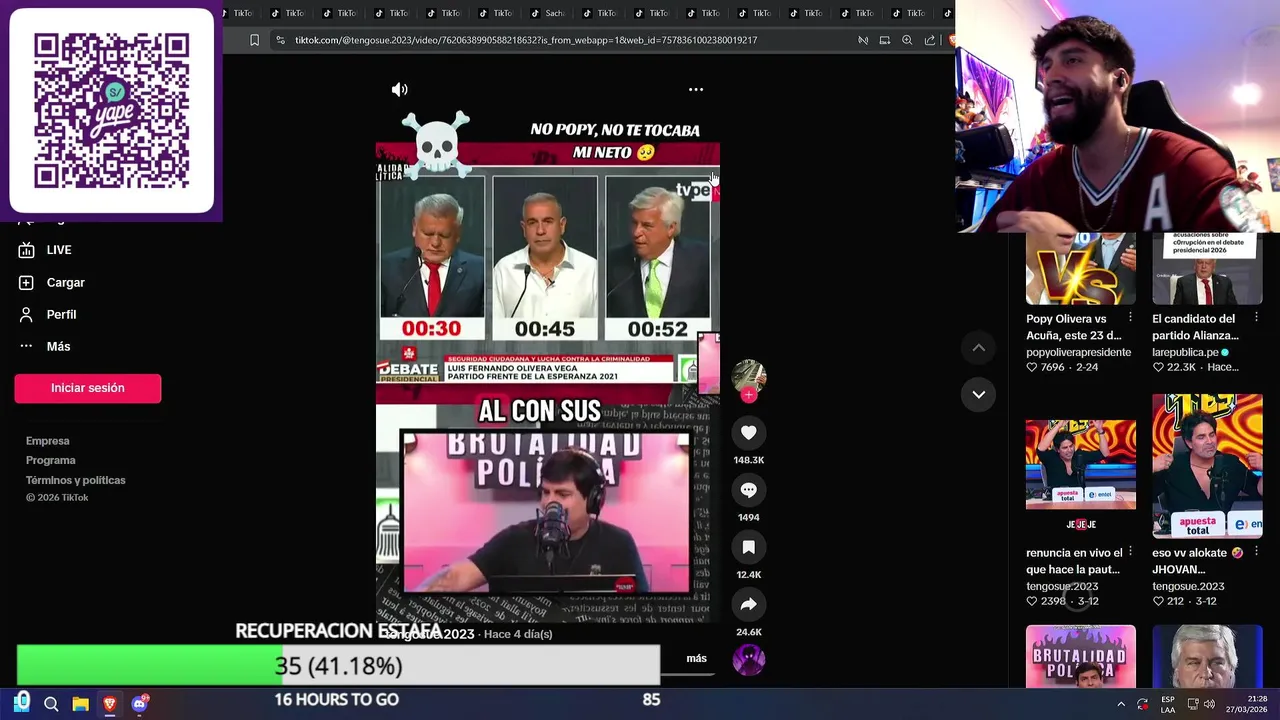The width and height of the screenshot is (1280, 720).
Task: Show hidden tray icons chevron
Action: (1121, 704)
